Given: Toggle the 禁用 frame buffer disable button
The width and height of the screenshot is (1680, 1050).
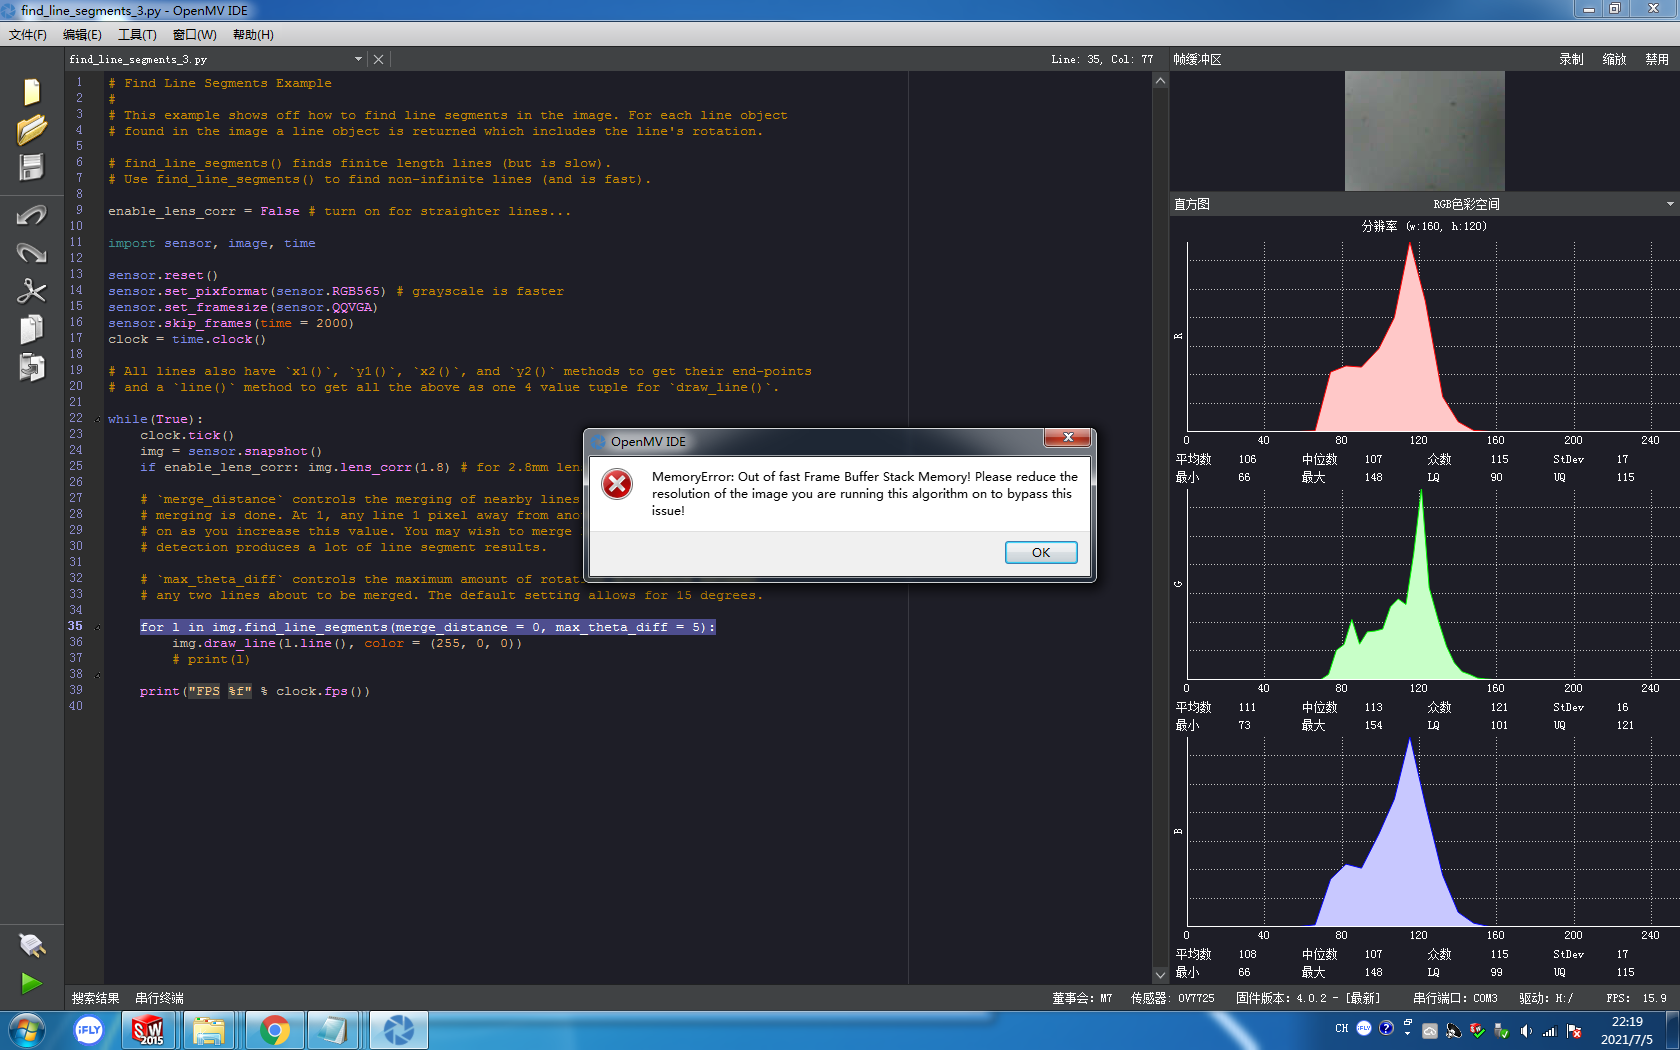Looking at the screenshot, I should tap(1657, 60).
